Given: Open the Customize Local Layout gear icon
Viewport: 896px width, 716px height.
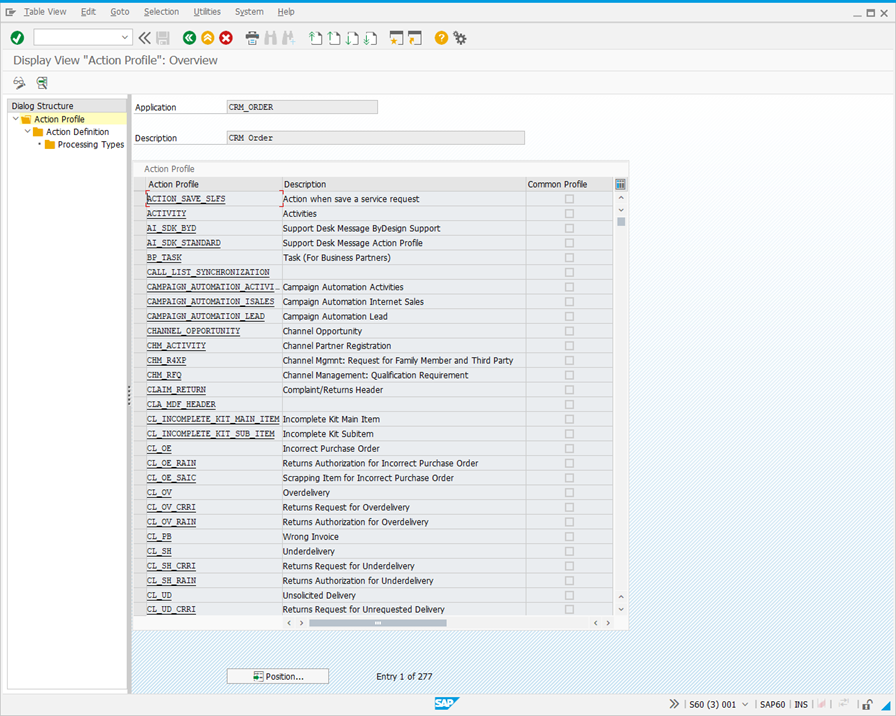Looking at the screenshot, I should pyautogui.click(x=459, y=37).
